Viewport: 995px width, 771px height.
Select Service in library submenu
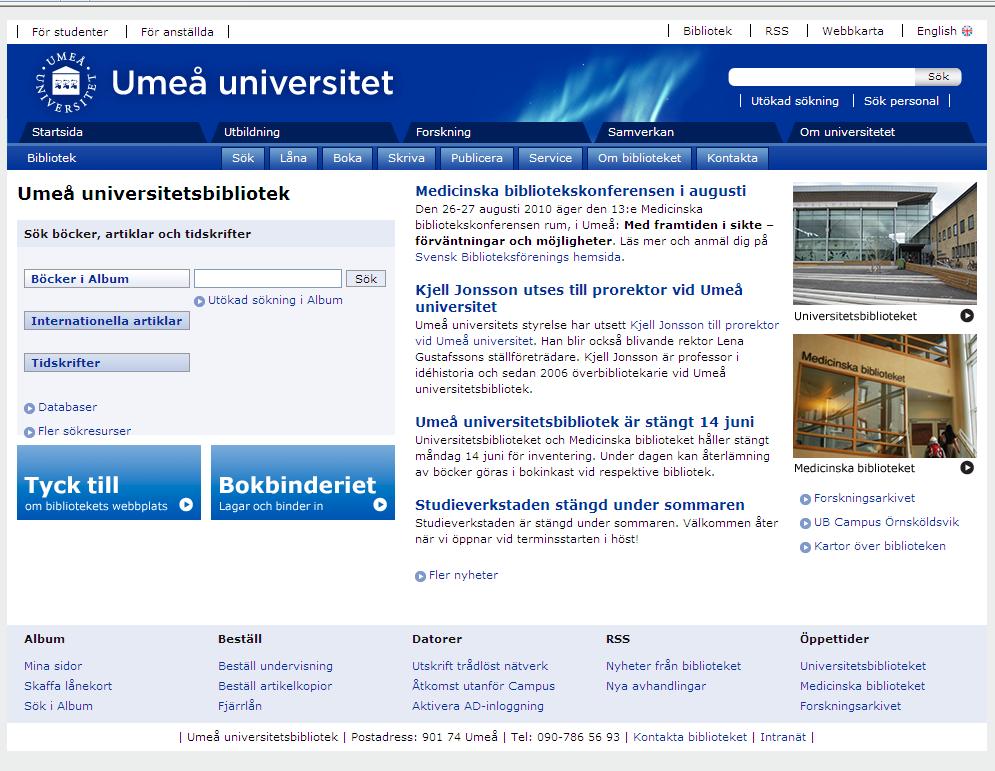coord(550,158)
